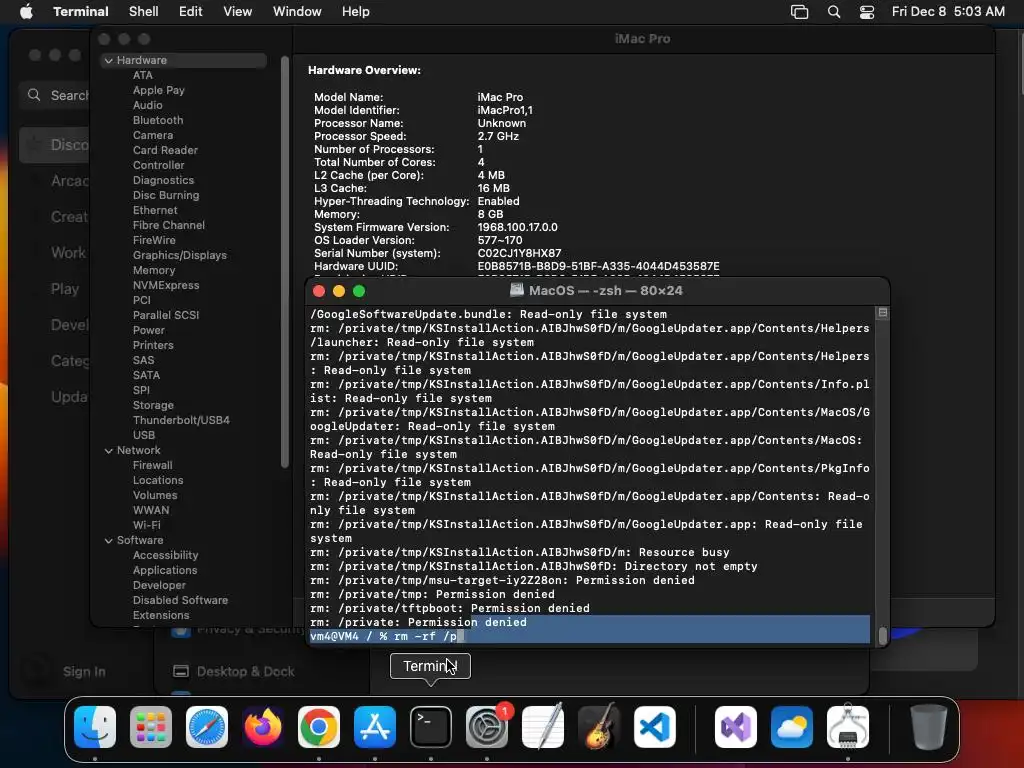Image resolution: width=1024 pixels, height=768 pixels.
Task: Collapse the Software section
Action: coord(108,540)
